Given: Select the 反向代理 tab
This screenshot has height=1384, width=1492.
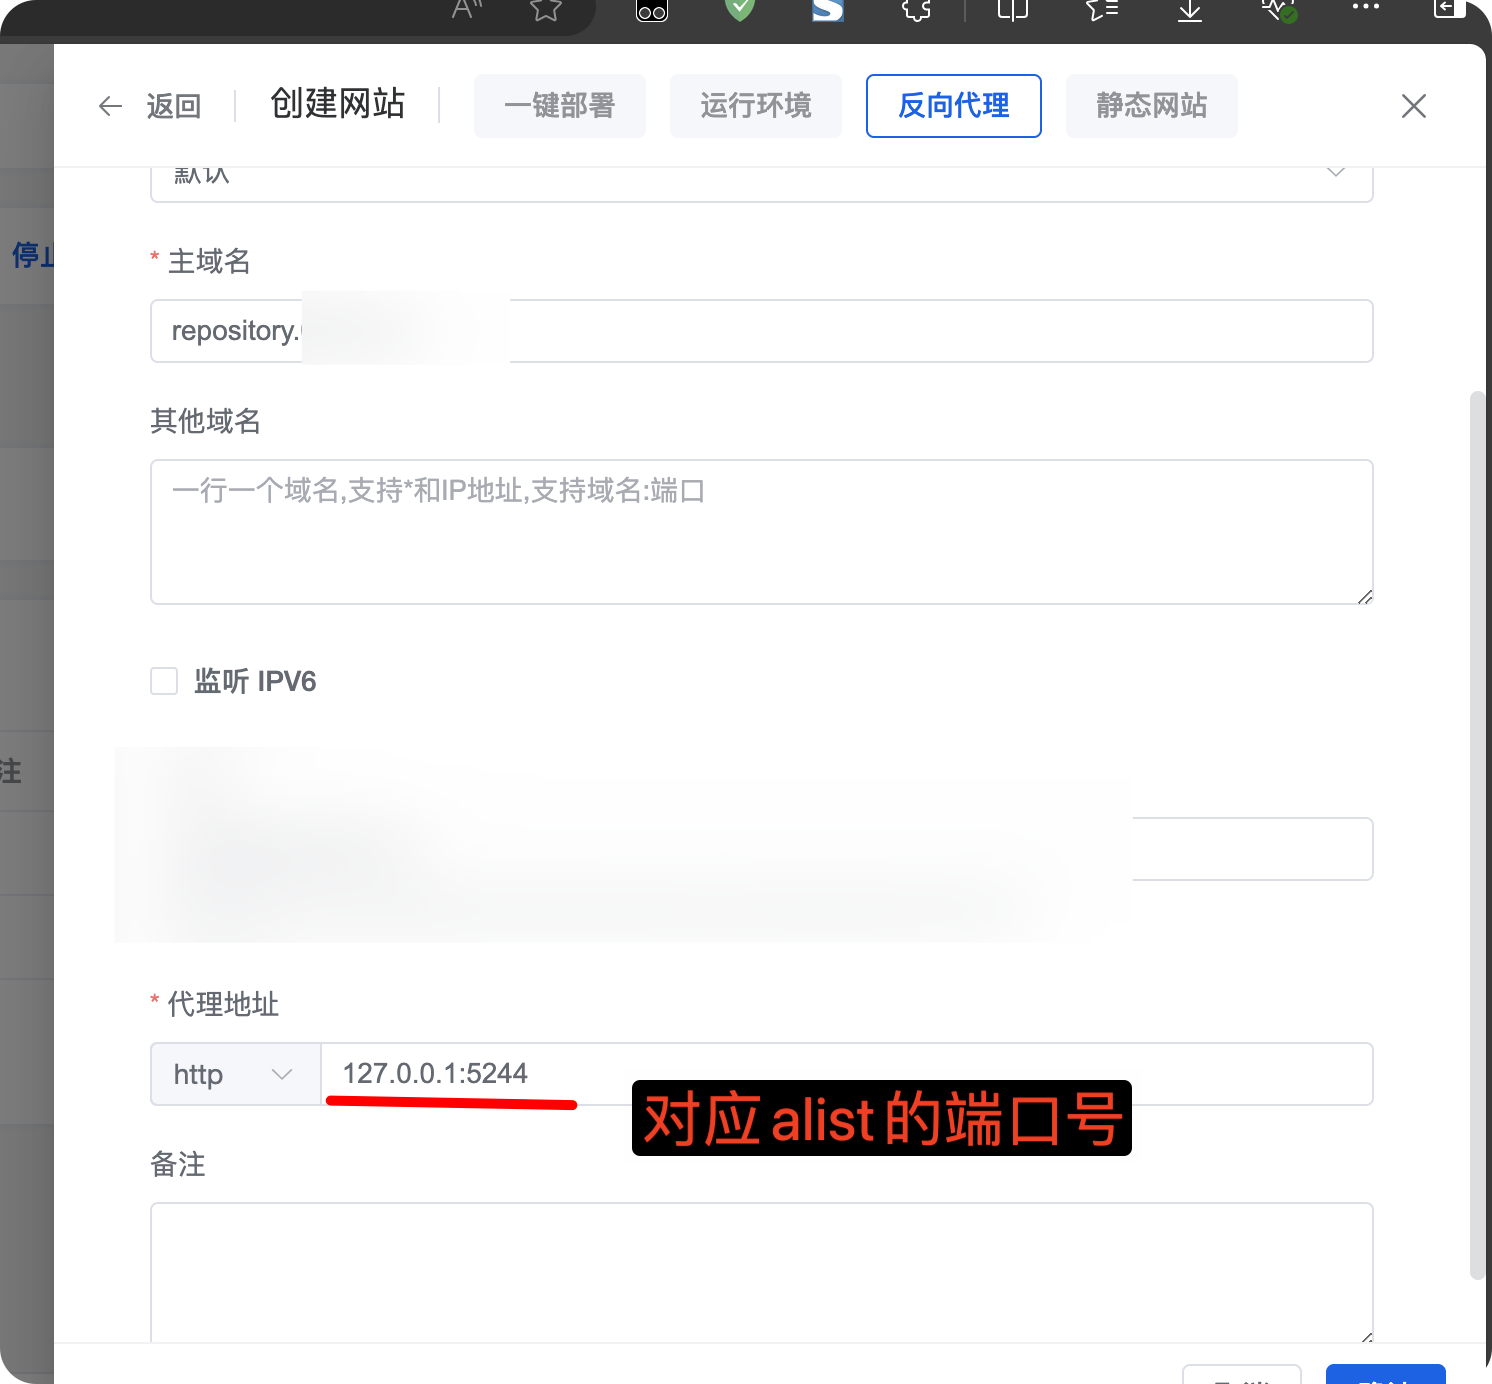Looking at the screenshot, I should (x=954, y=106).
